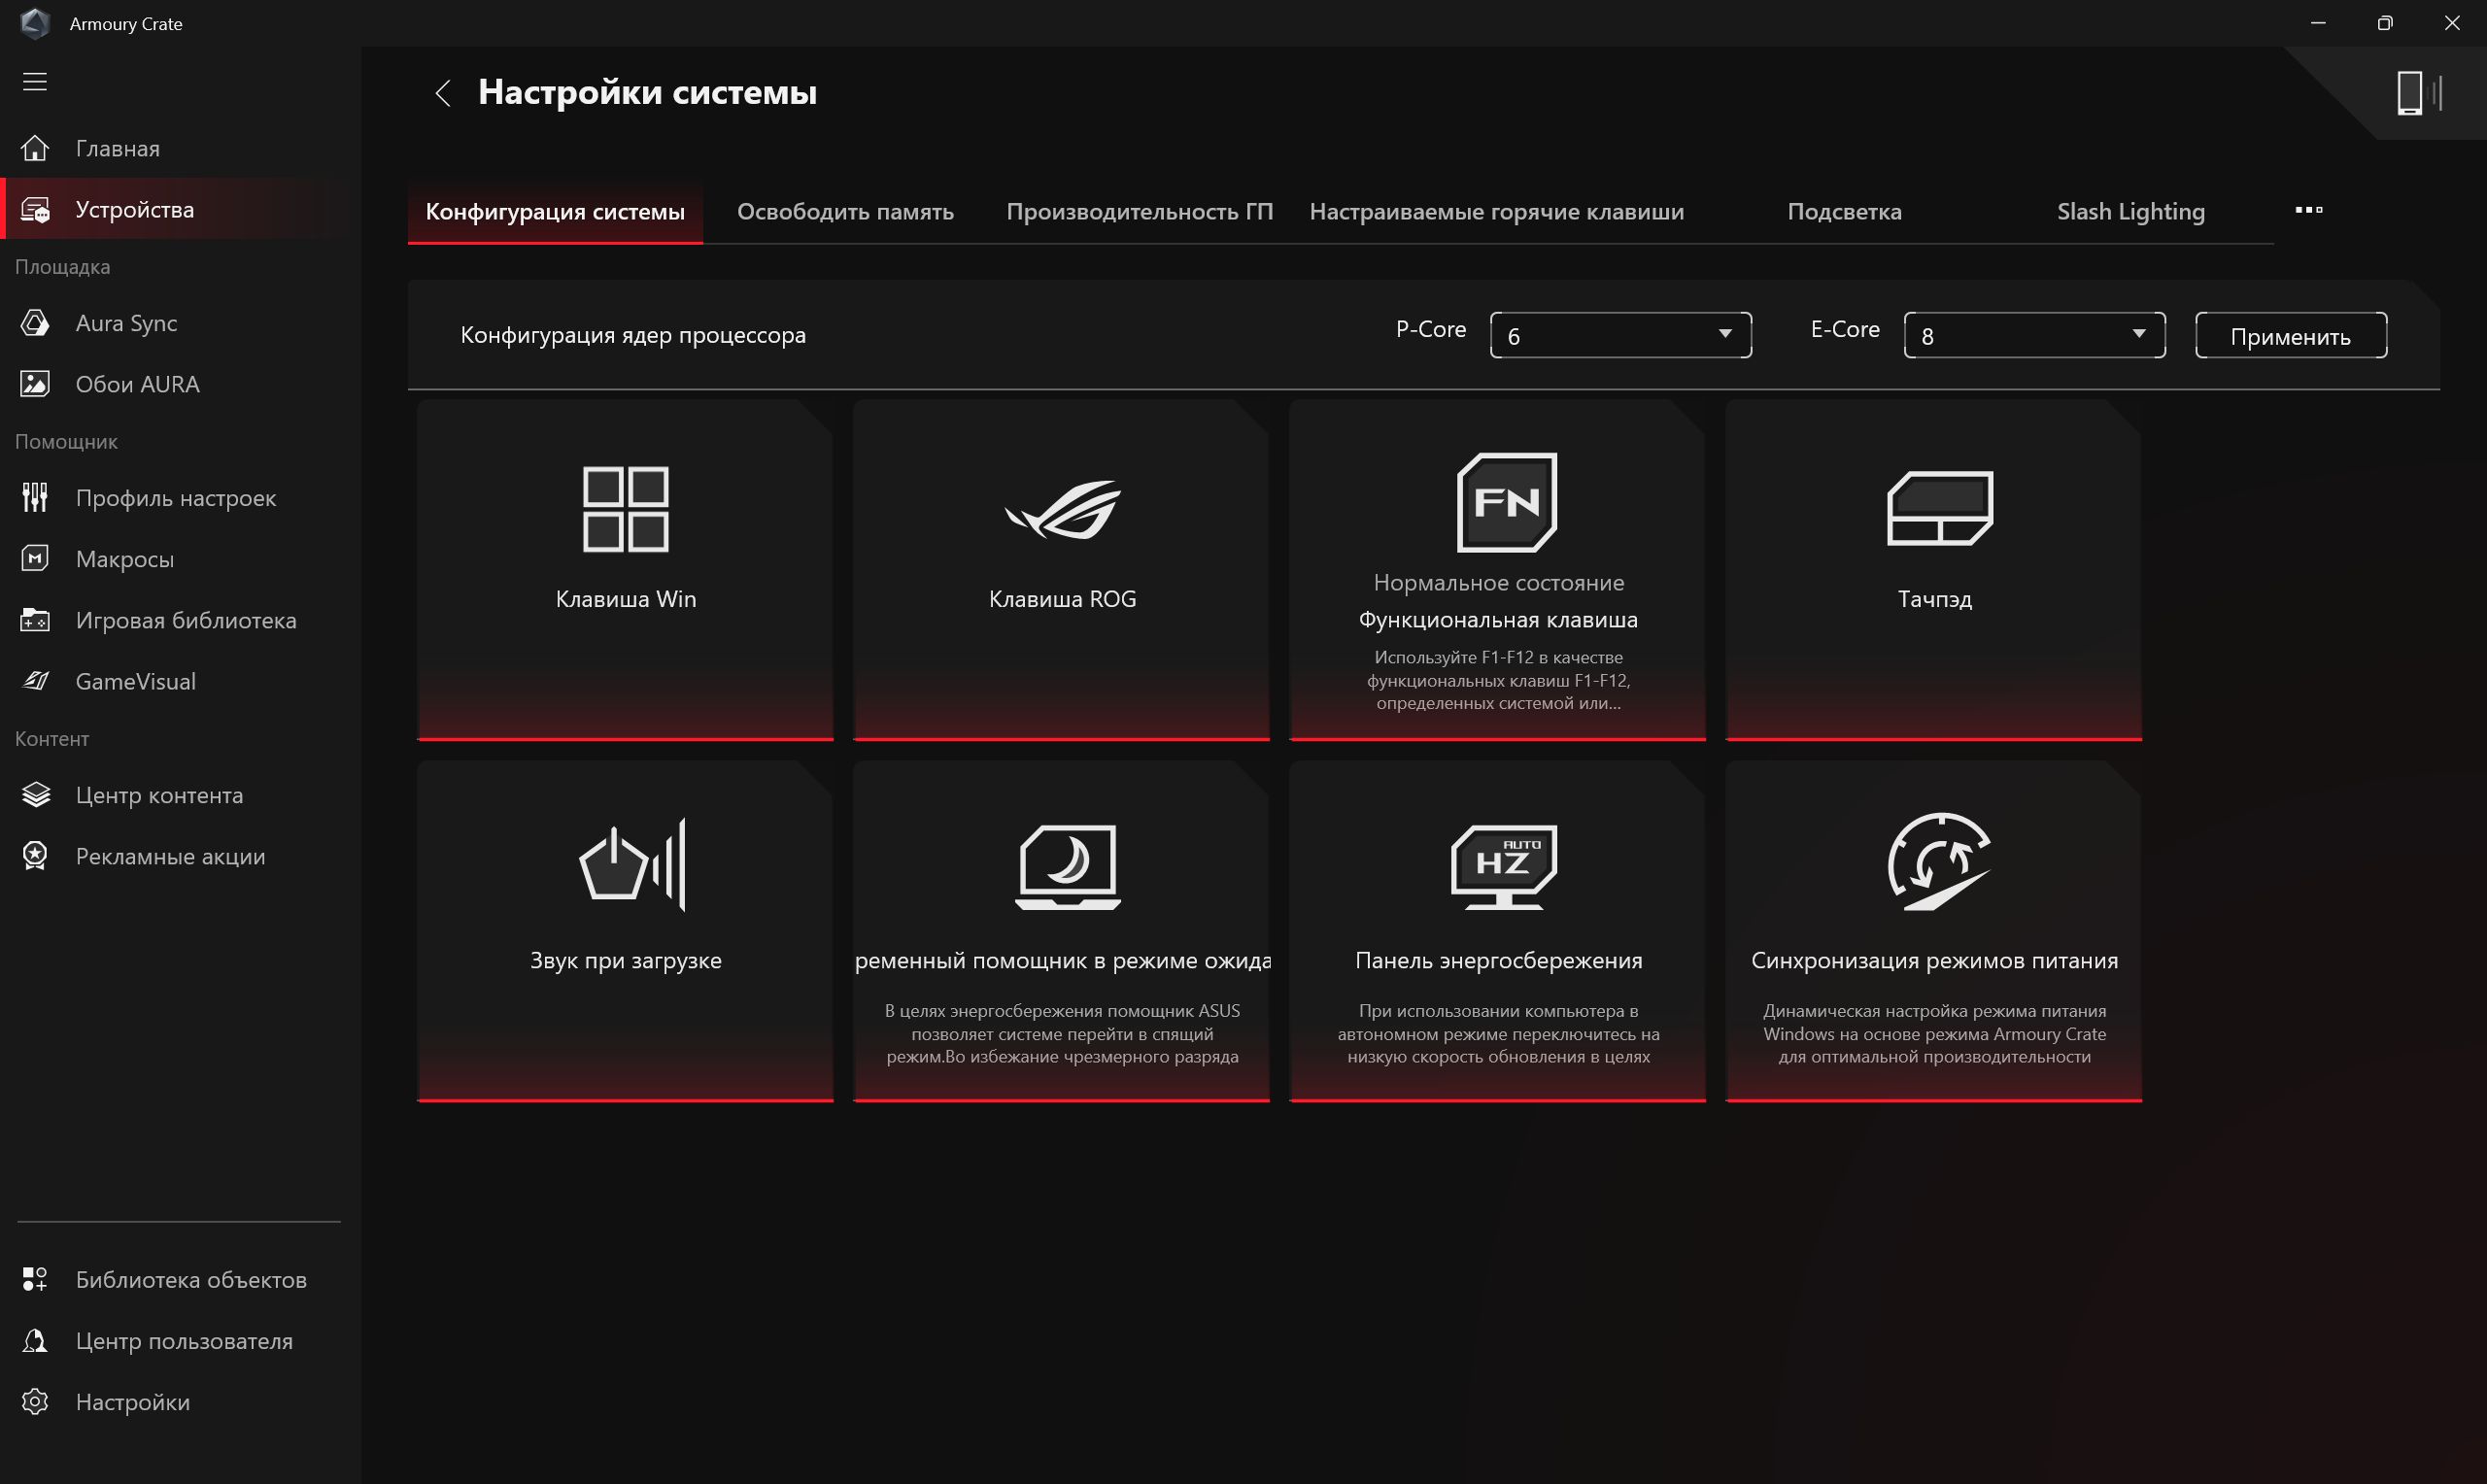Open Aura Sync in sidebar
The image size is (2487, 1484).
180,323
